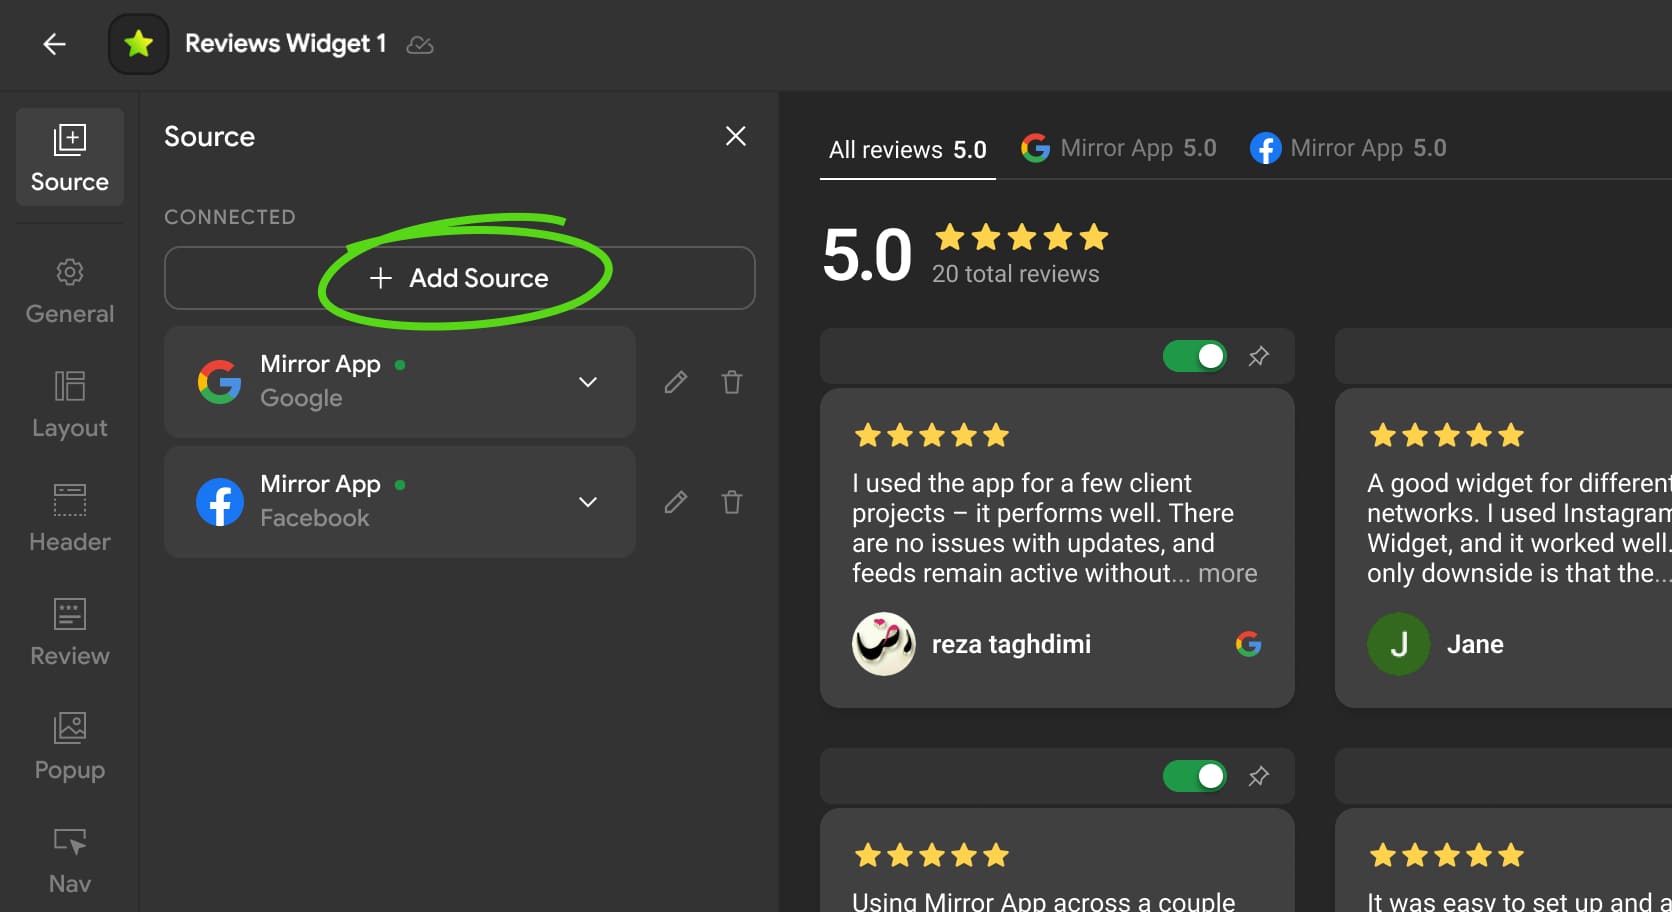Delete the Google source

point(732,382)
